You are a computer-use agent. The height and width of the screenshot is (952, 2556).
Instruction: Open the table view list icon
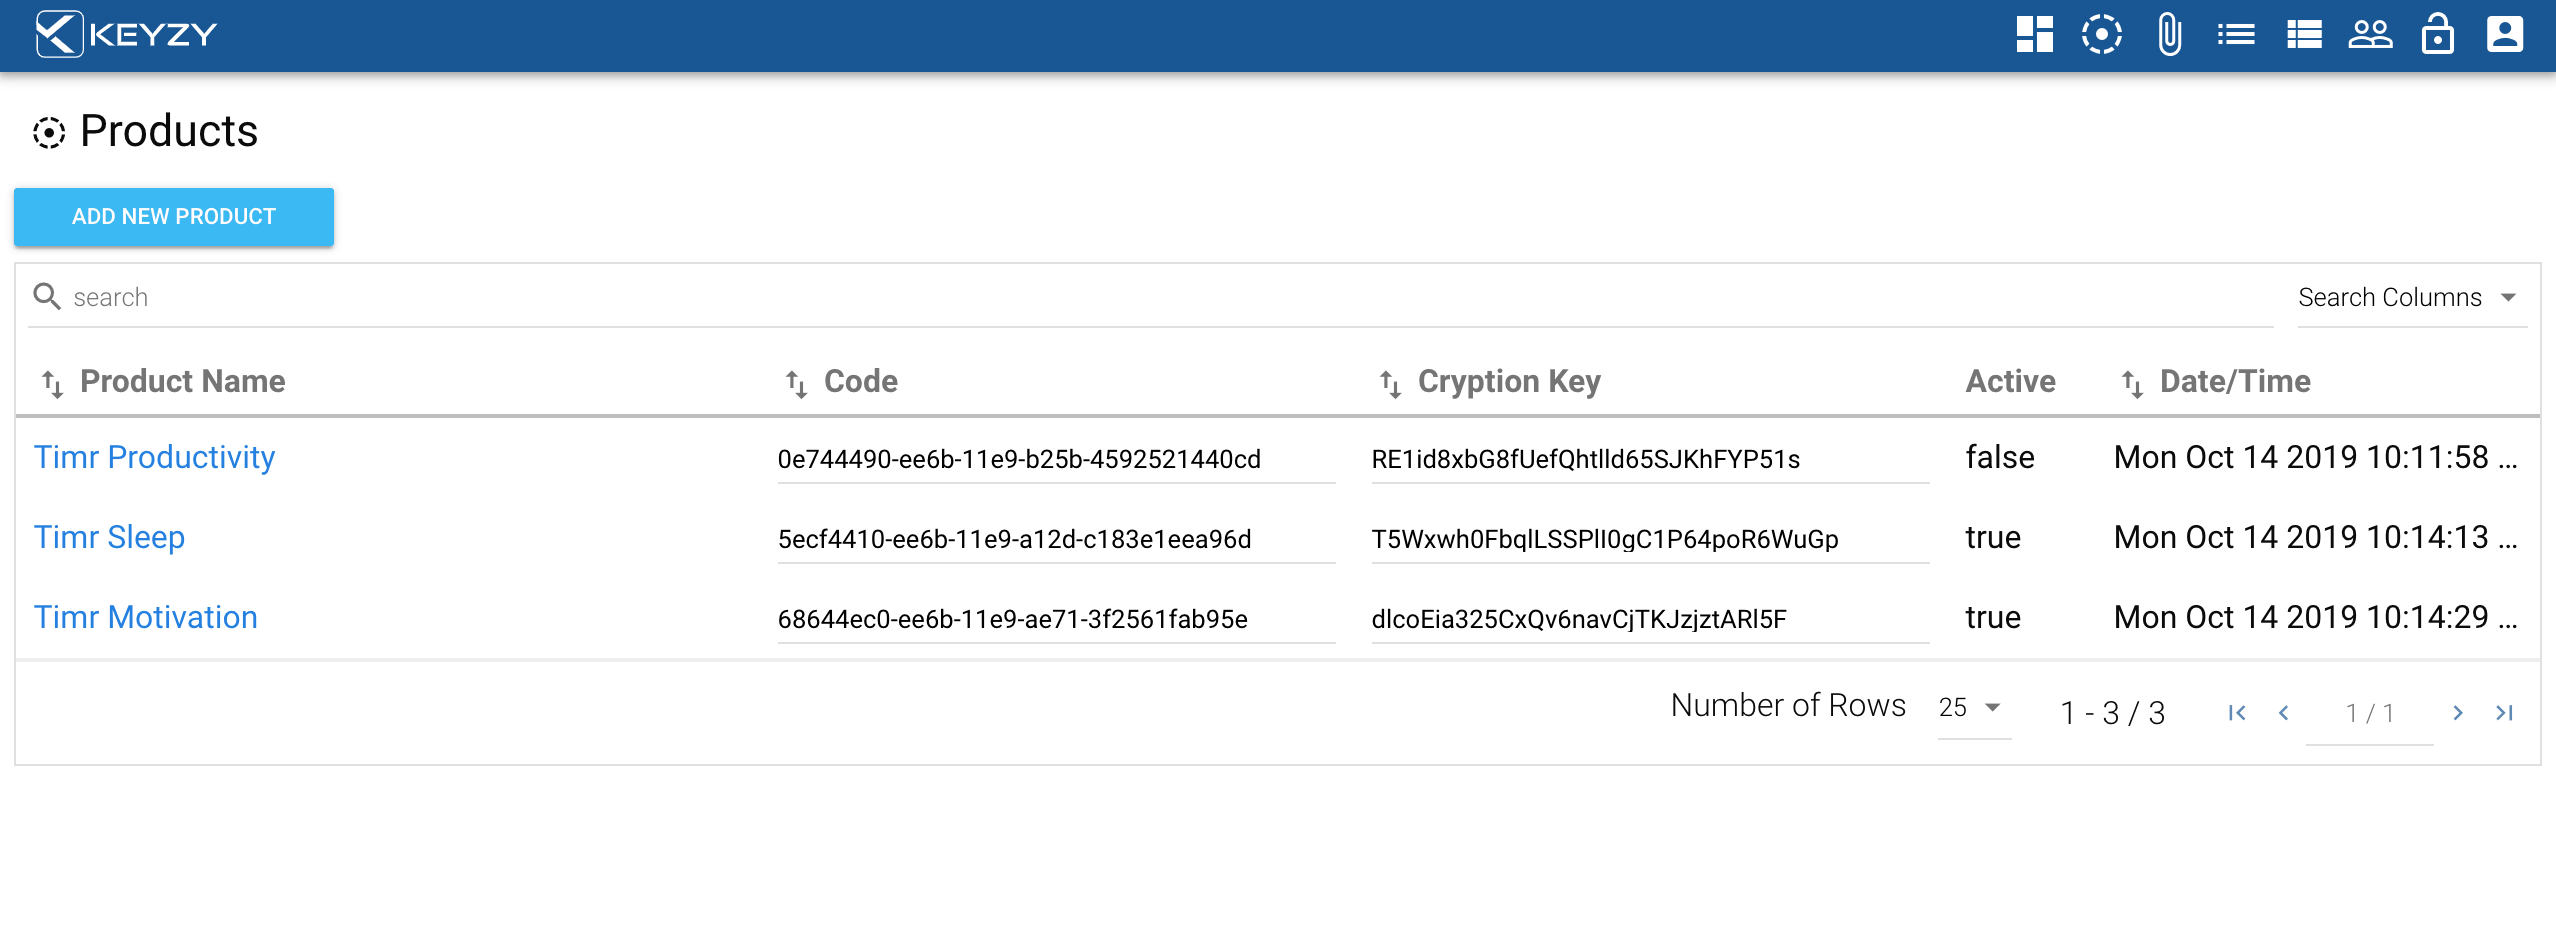coord(2304,35)
